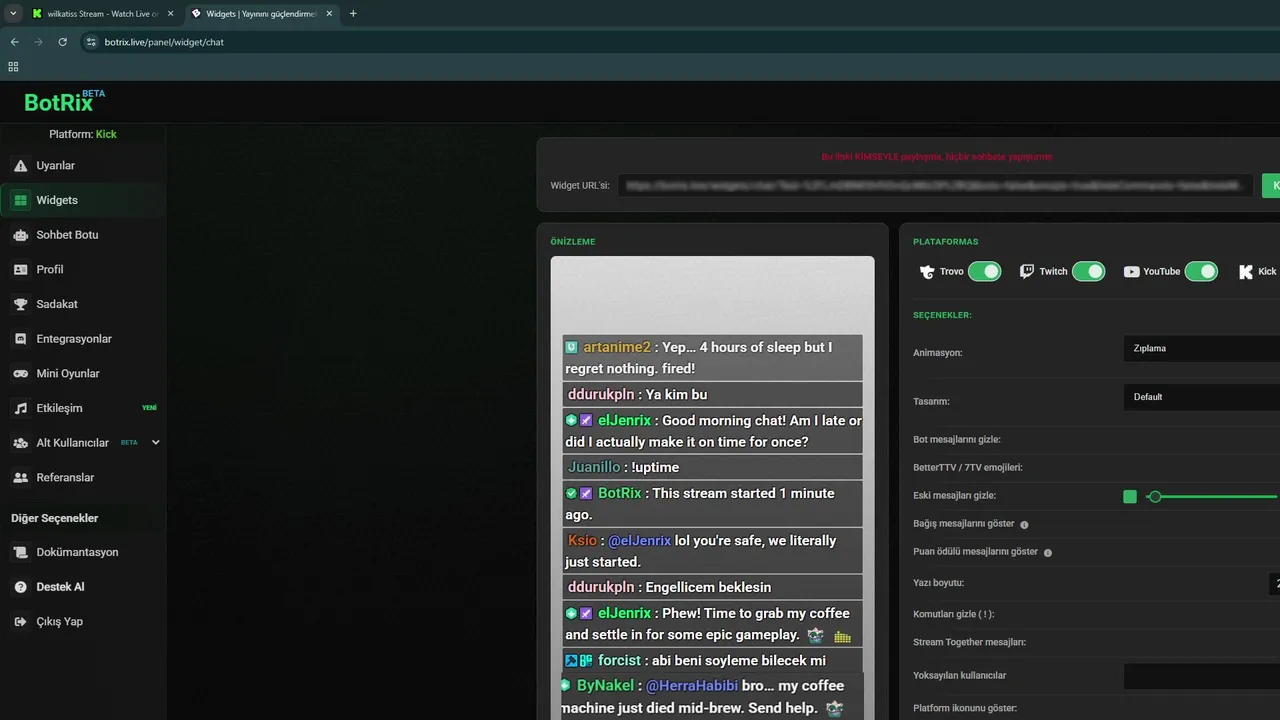1280x720 pixels.
Task: Click the Uyarılar warning triangle icon
Action: point(20,166)
